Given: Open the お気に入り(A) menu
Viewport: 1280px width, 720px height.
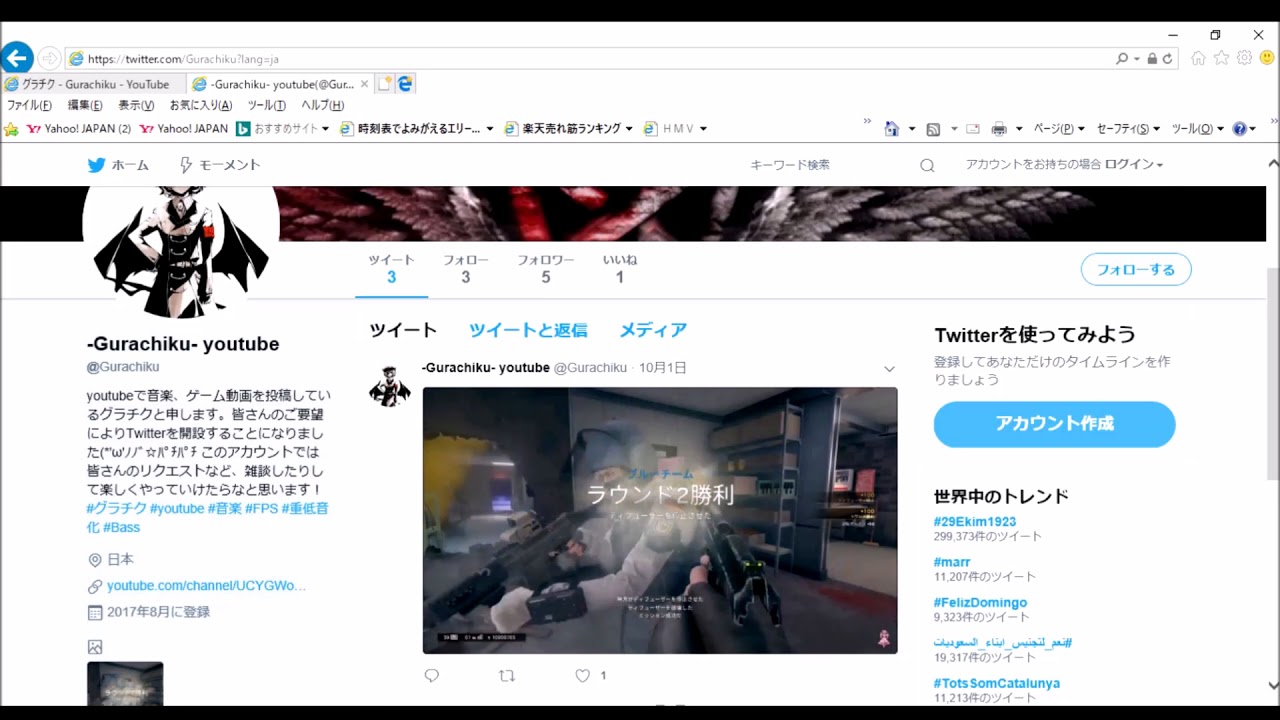Looking at the screenshot, I should (x=201, y=105).
